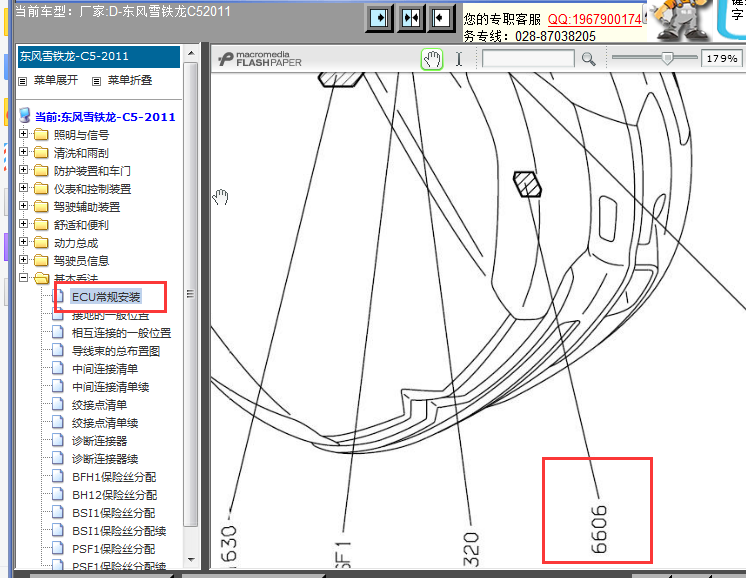This screenshot has width=746, height=578.
Task: Expand the 舒适和便利 folder
Action: point(23,224)
